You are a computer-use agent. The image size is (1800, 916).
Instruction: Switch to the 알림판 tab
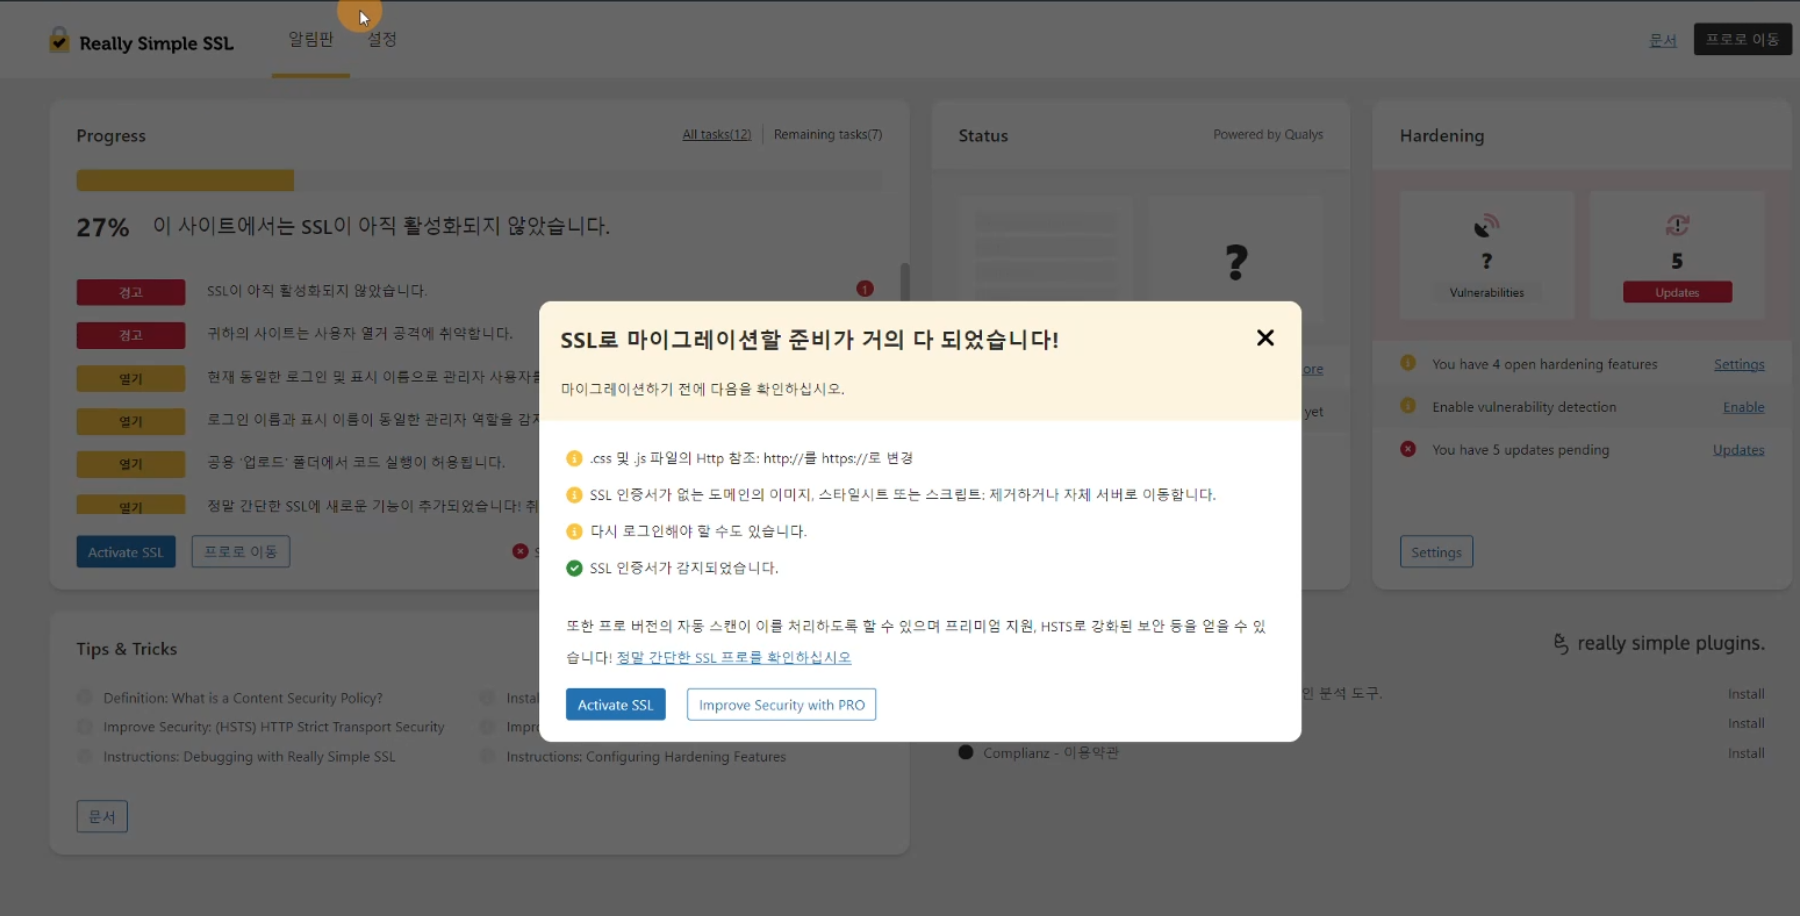(311, 39)
